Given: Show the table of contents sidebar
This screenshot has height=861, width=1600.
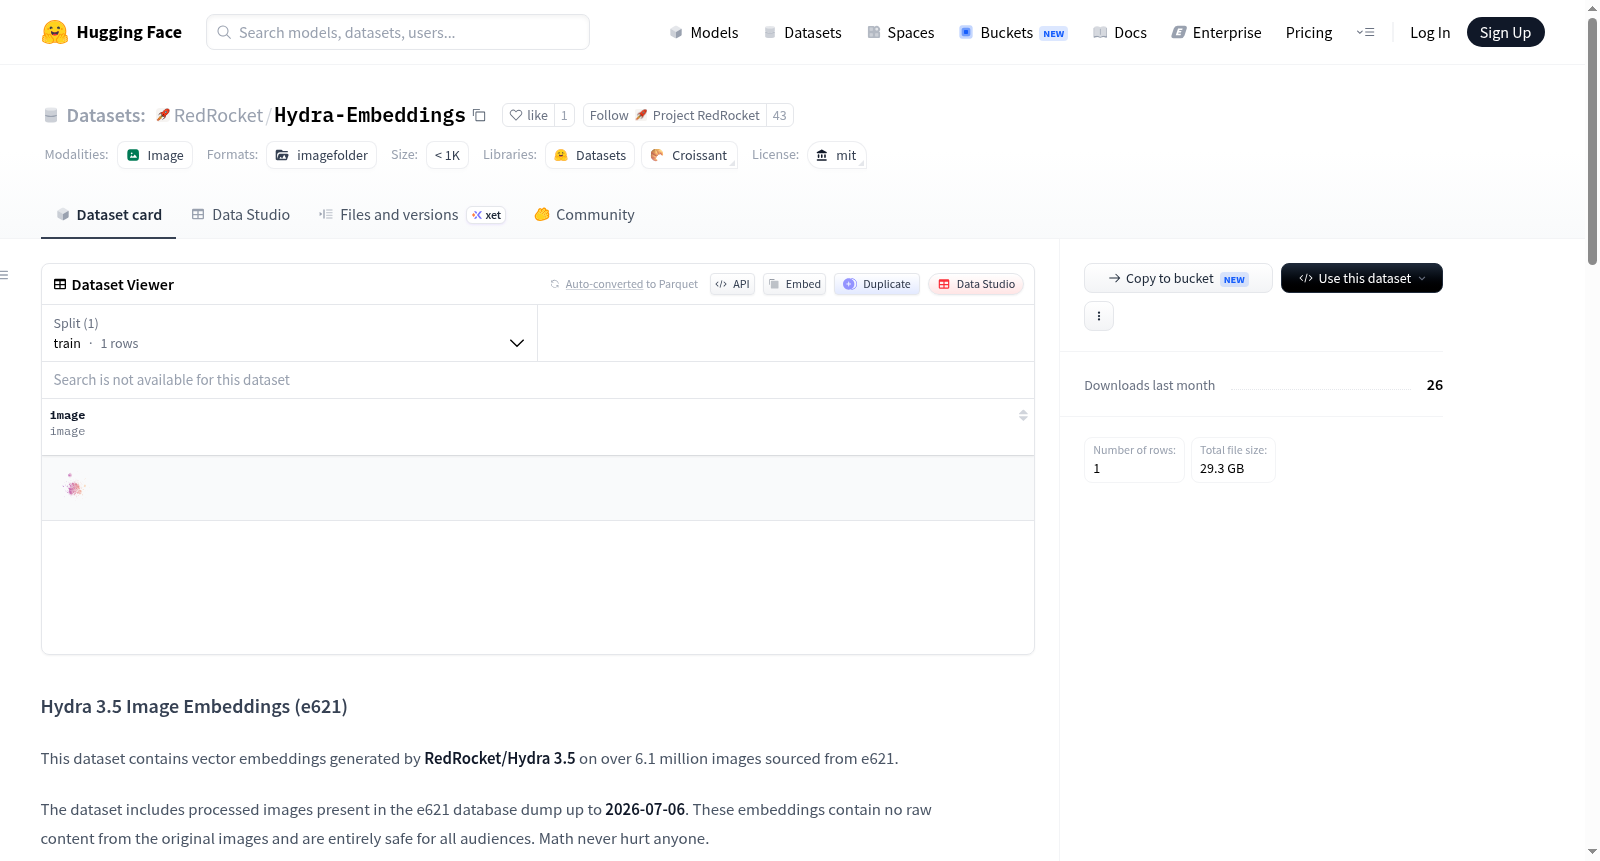Looking at the screenshot, I should coord(5,275).
